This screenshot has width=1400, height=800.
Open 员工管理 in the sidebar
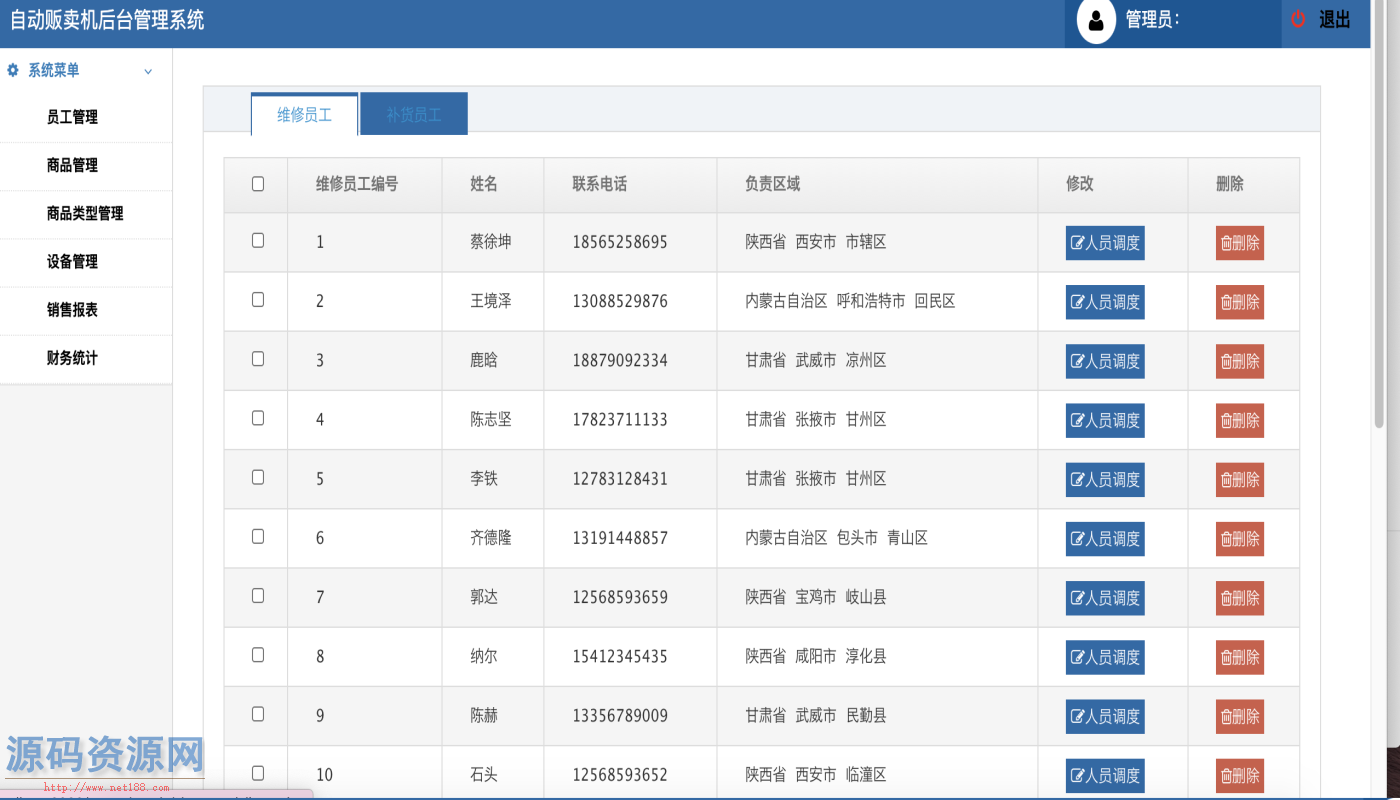tap(72, 117)
